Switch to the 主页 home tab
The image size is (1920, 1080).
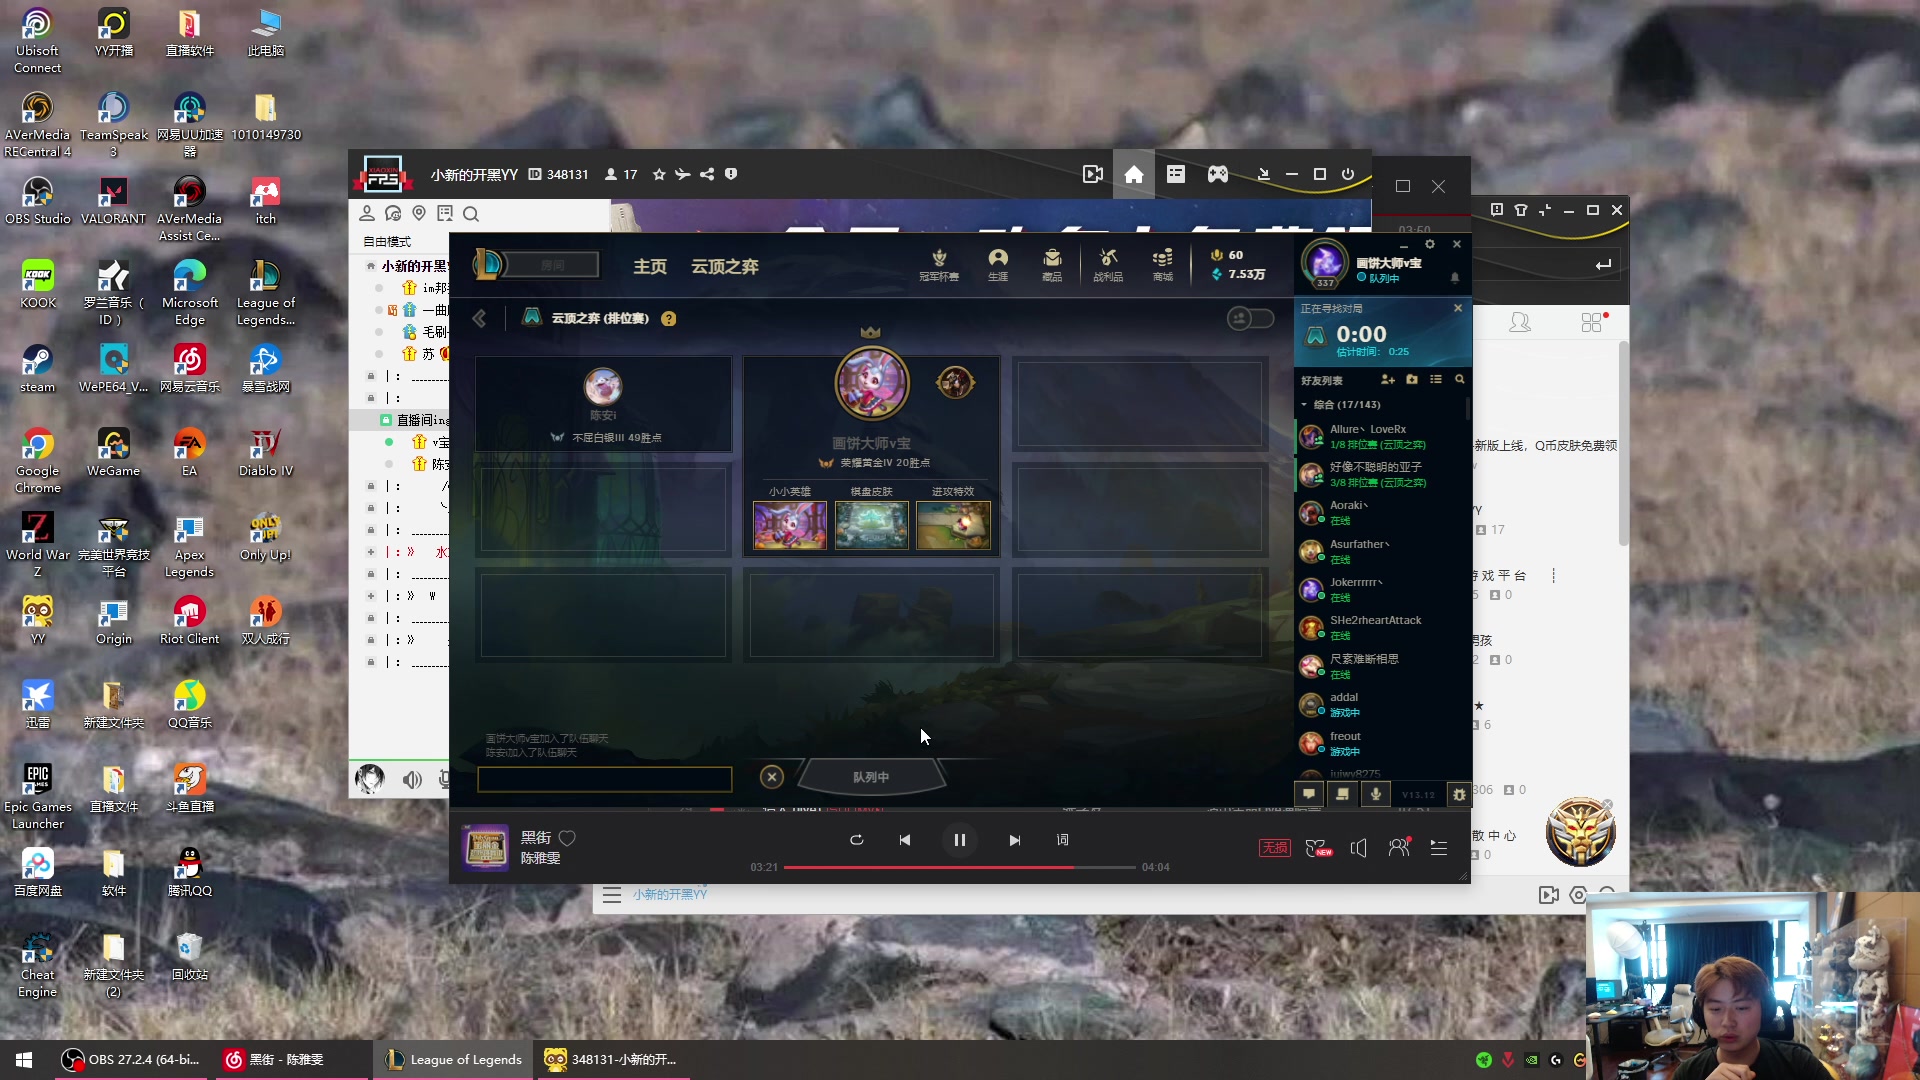(x=649, y=266)
